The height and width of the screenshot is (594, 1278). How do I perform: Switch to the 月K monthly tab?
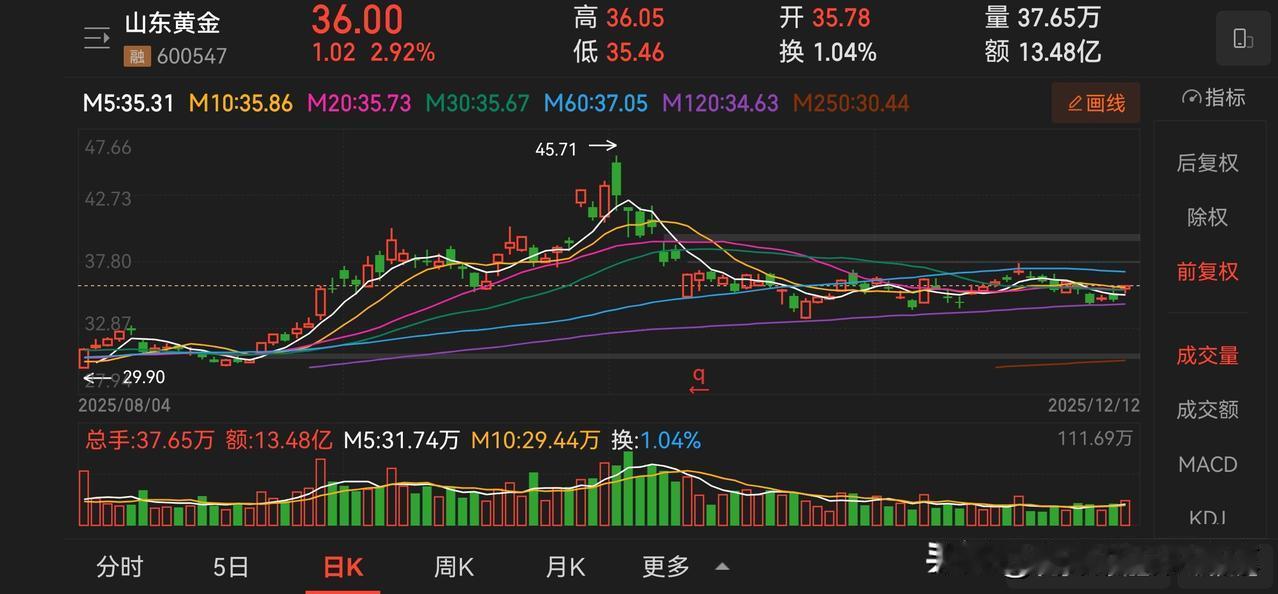pos(565,567)
